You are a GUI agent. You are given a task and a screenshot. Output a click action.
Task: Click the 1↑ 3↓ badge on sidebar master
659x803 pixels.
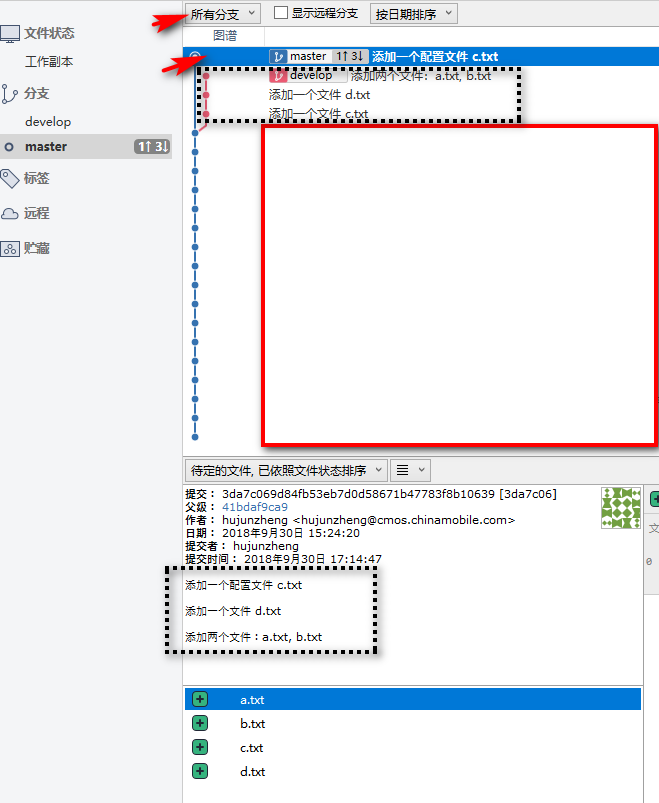pyautogui.click(x=152, y=147)
